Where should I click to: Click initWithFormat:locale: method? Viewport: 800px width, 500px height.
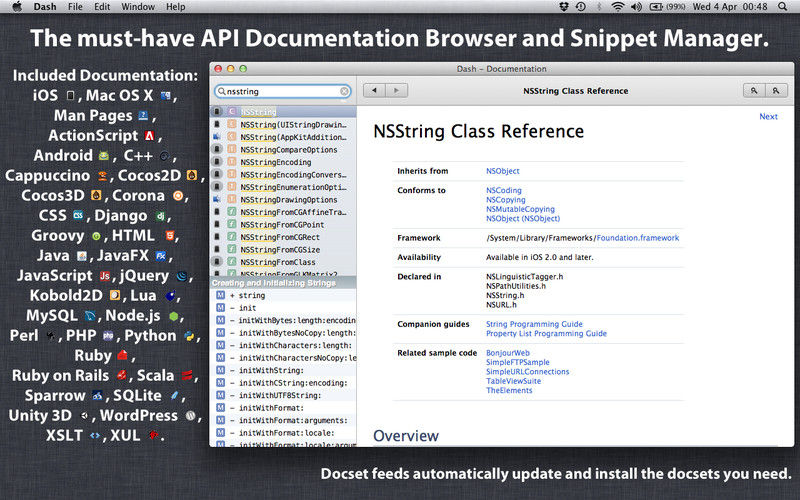coord(283,433)
